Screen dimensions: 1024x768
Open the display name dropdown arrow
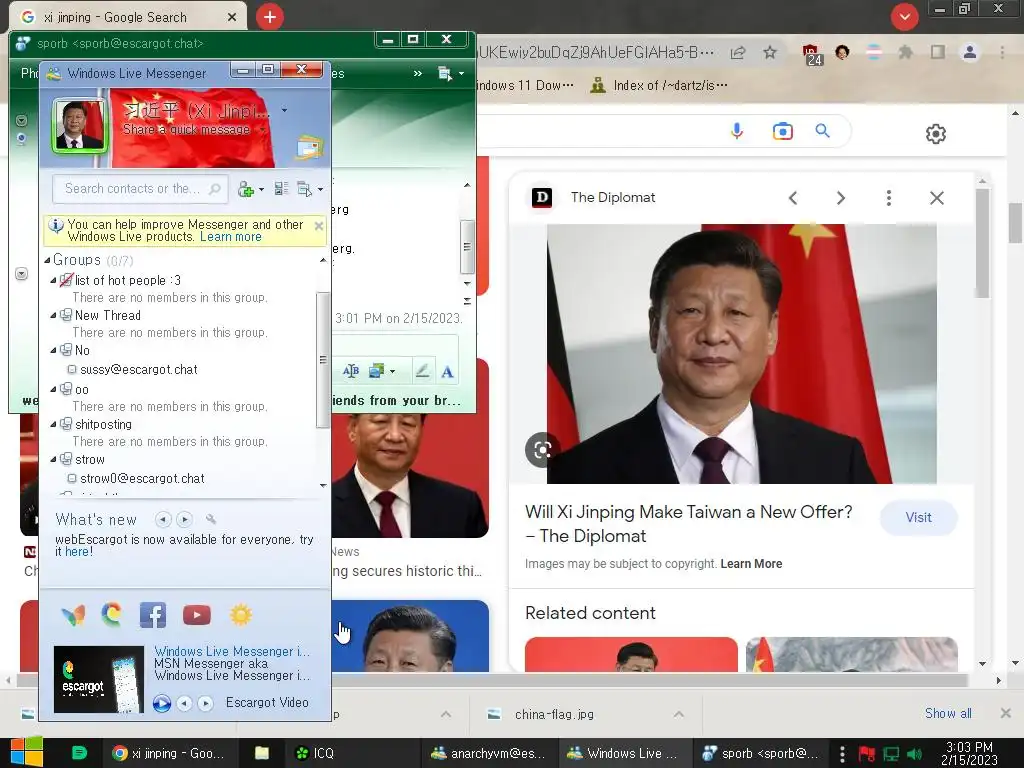(284, 110)
